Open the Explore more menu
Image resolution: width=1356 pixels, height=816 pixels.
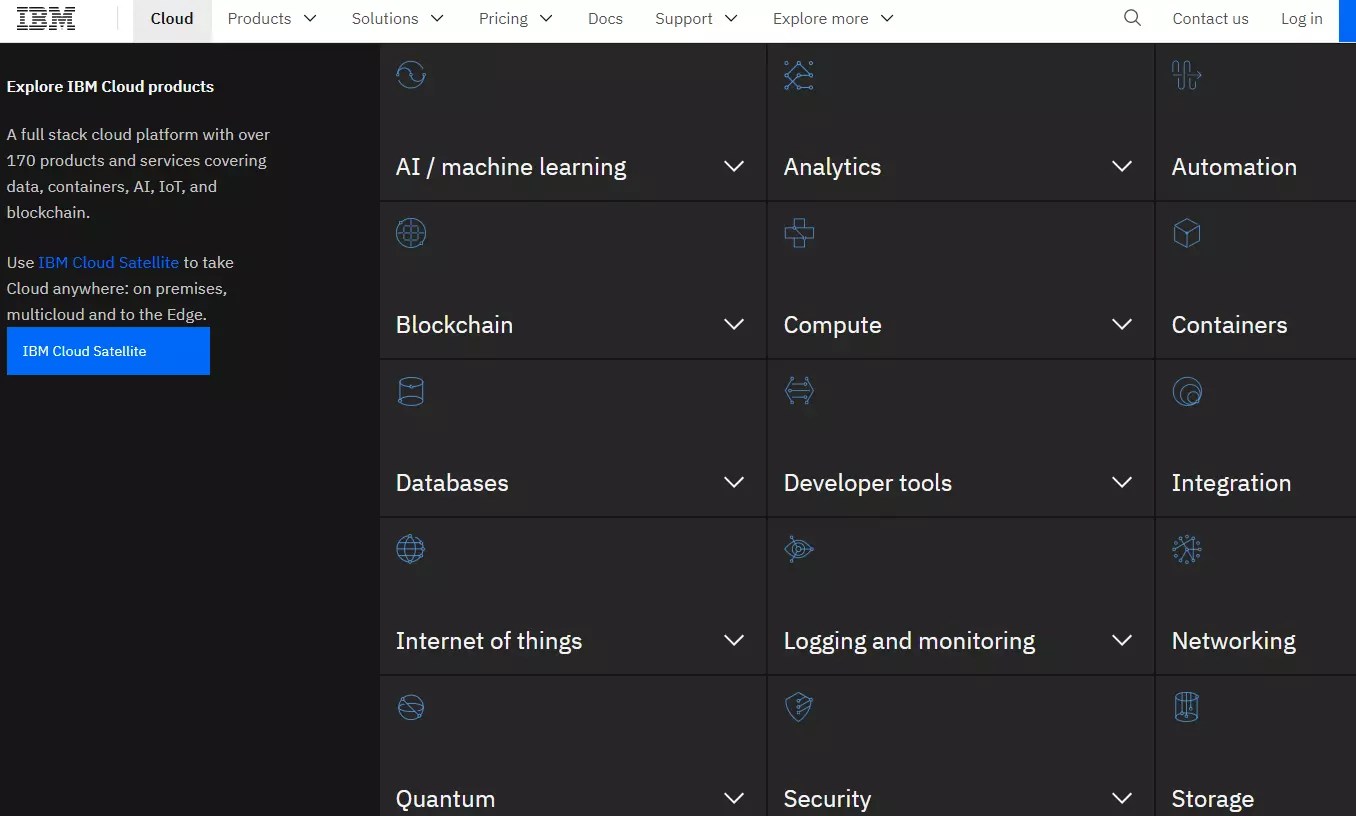(833, 19)
